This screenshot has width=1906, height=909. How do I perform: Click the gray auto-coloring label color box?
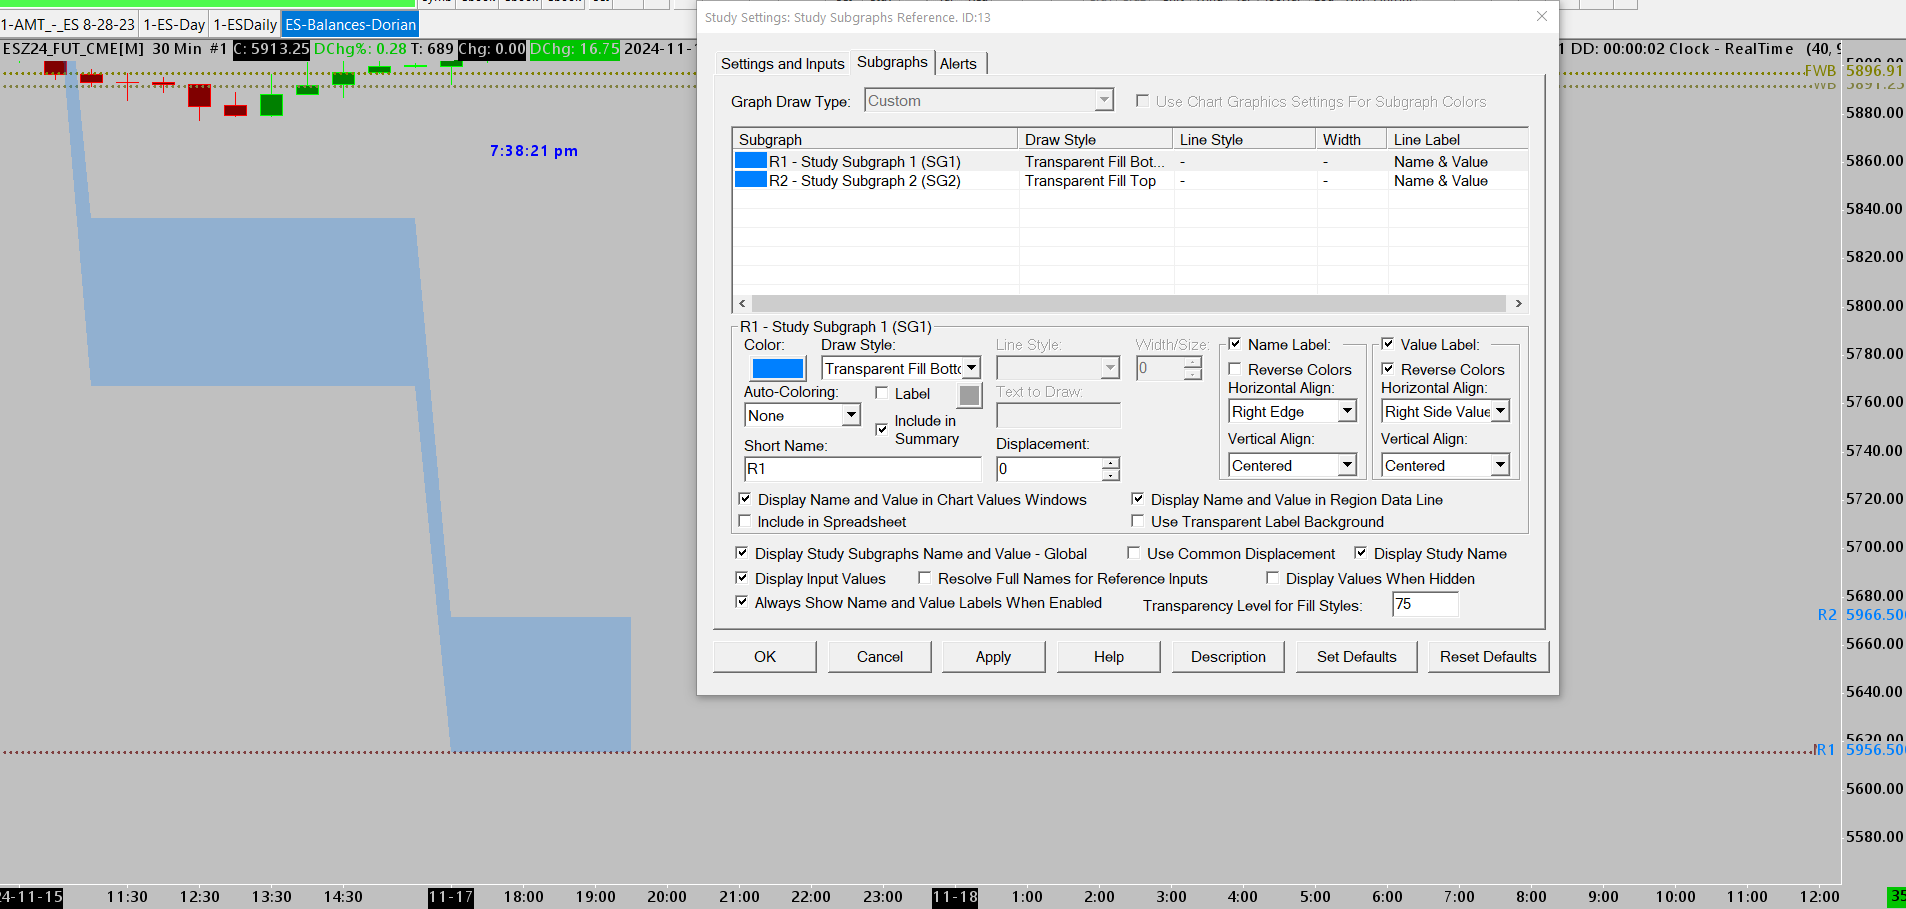(969, 395)
